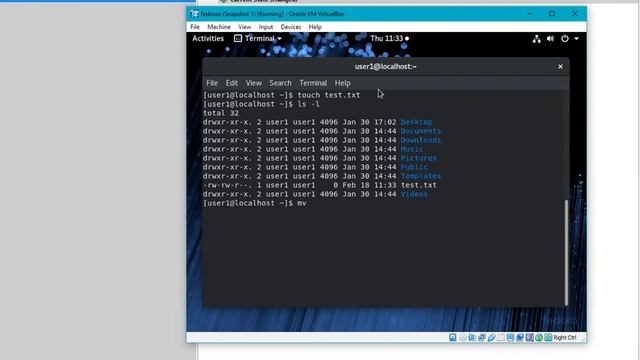Click the Documents directory name in listing
The image size is (640, 360).
coord(421,131)
